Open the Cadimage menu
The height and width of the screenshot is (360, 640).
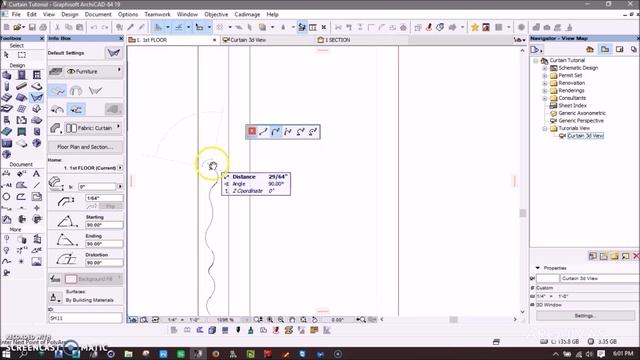coord(247,14)
